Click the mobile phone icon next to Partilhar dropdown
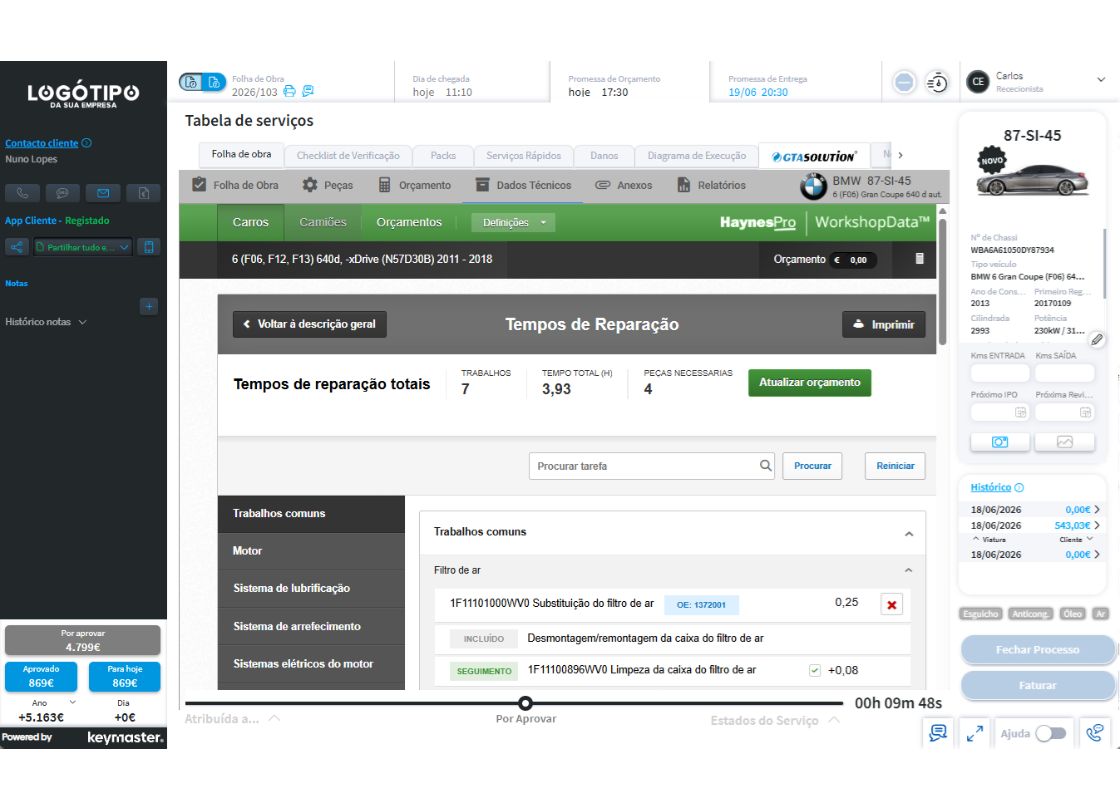1120x810 pixels. coord(149,247)
